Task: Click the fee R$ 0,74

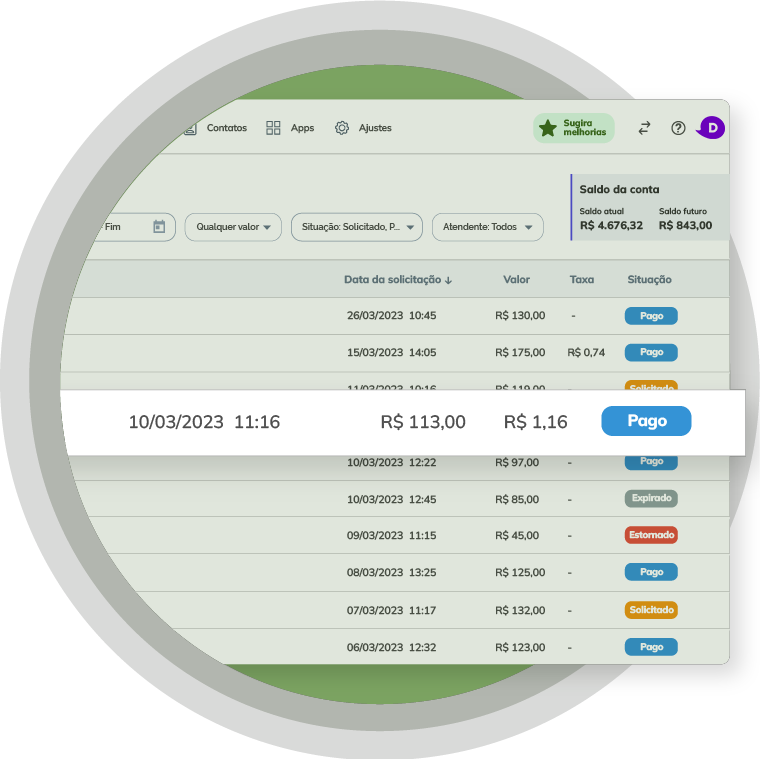Action: tap(586, 352)
